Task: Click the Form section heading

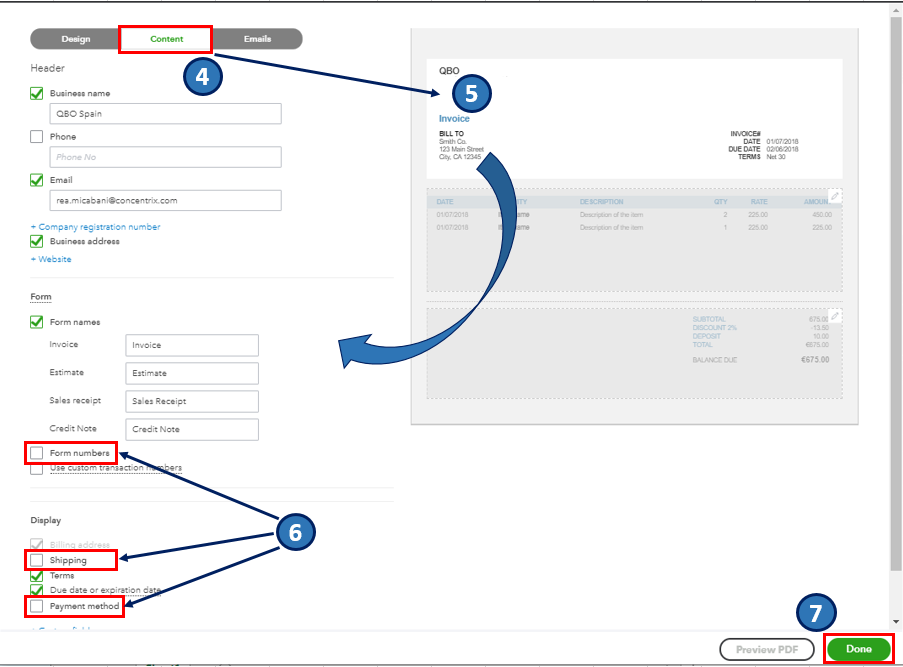Action: coord(41,297)
